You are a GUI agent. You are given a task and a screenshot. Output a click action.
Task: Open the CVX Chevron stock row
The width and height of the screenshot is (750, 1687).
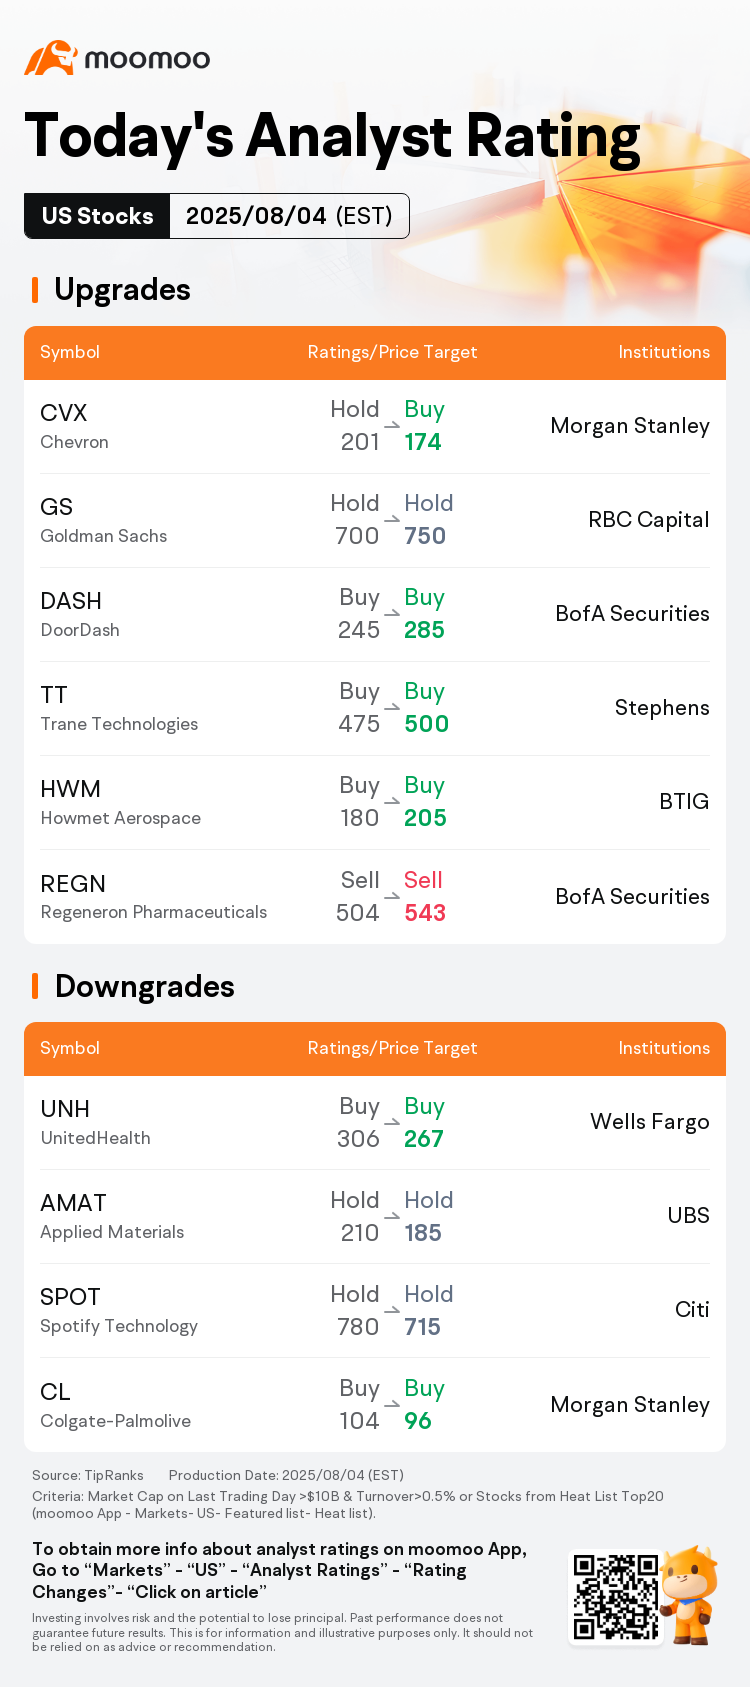point(375,426)
